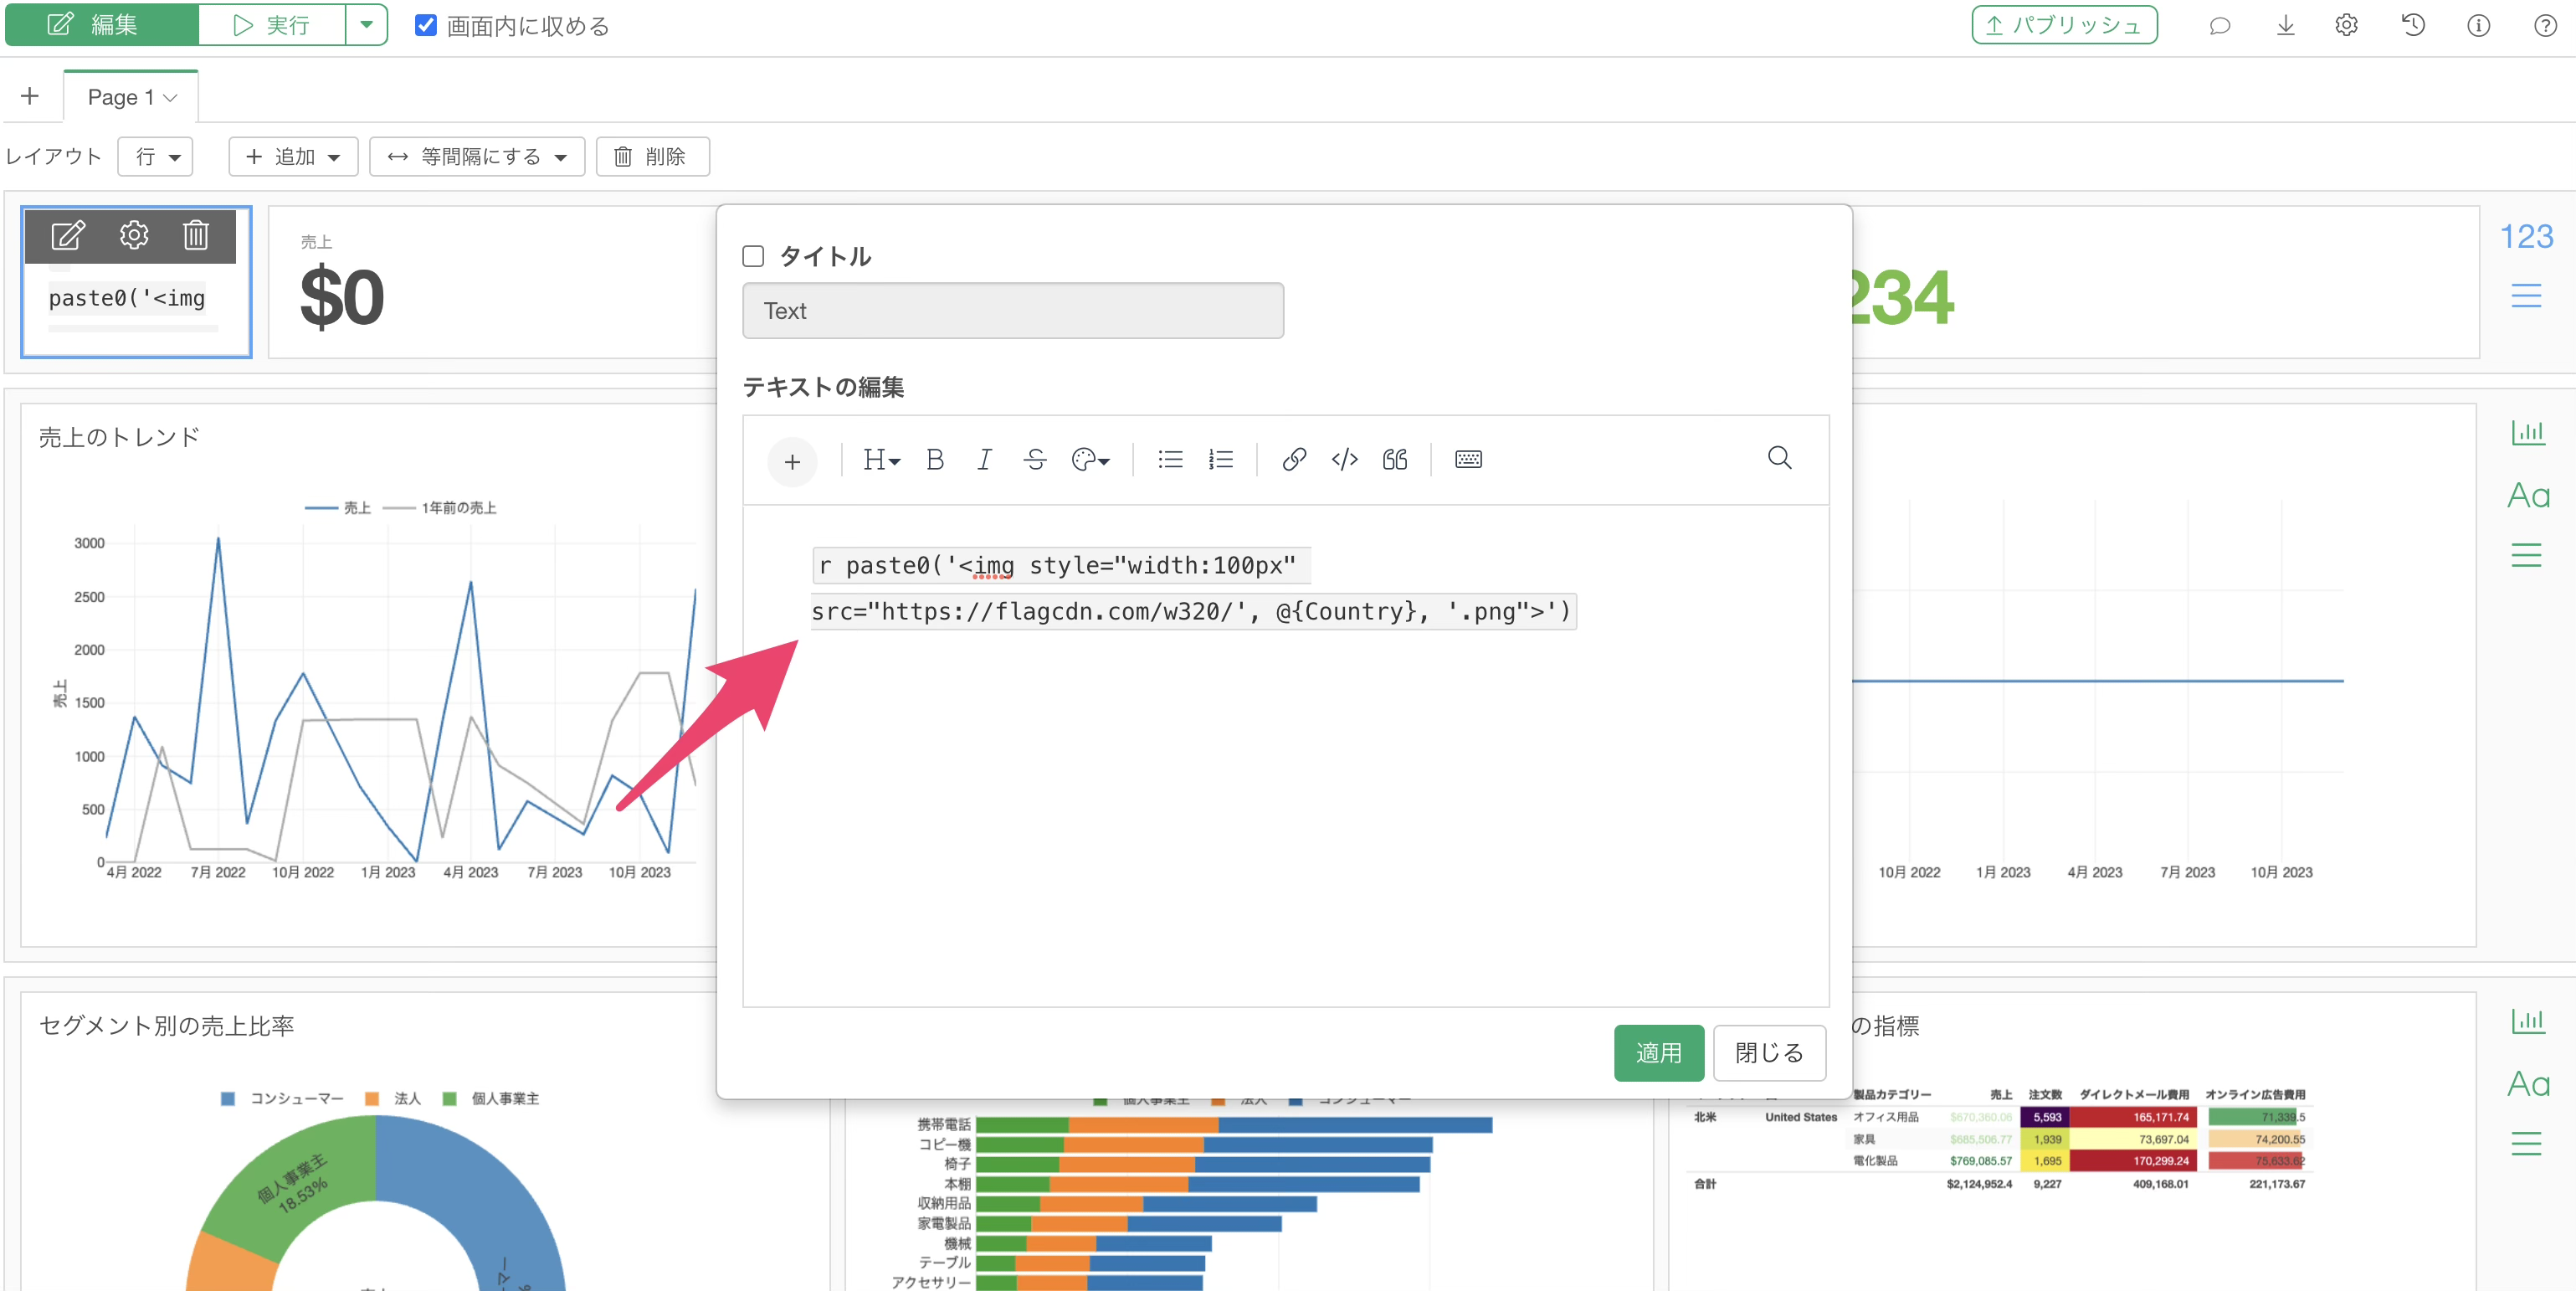Viewport: 2576px width, 1291px height.
Task: Click the edit pencil icon on text tile
Action: 68,235
